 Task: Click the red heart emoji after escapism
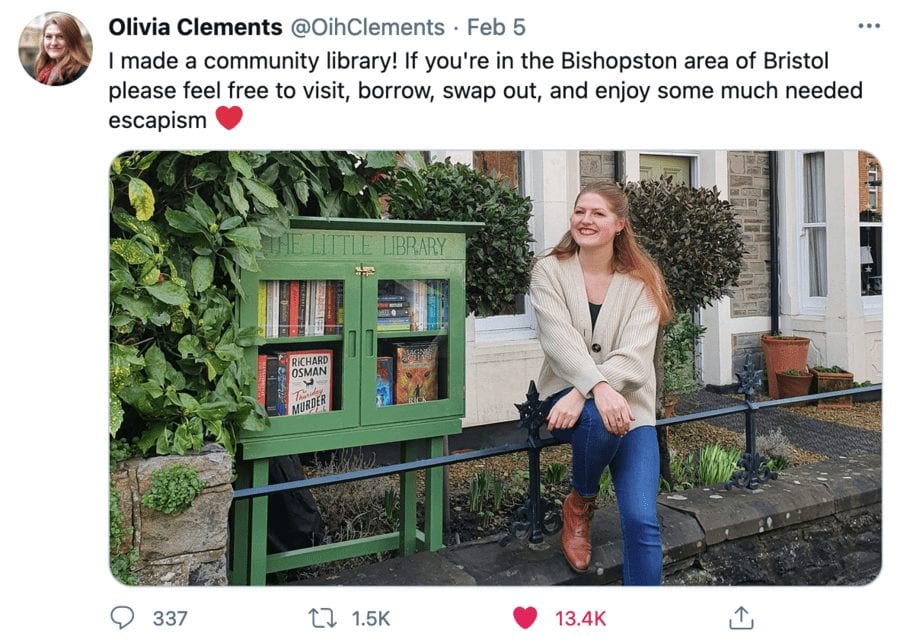tap(229, 118)
